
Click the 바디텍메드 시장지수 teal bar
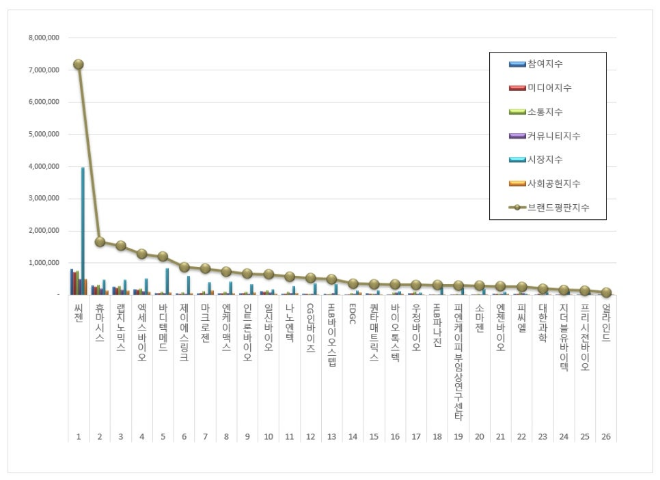pyautogui.click(x=168, y=281)
